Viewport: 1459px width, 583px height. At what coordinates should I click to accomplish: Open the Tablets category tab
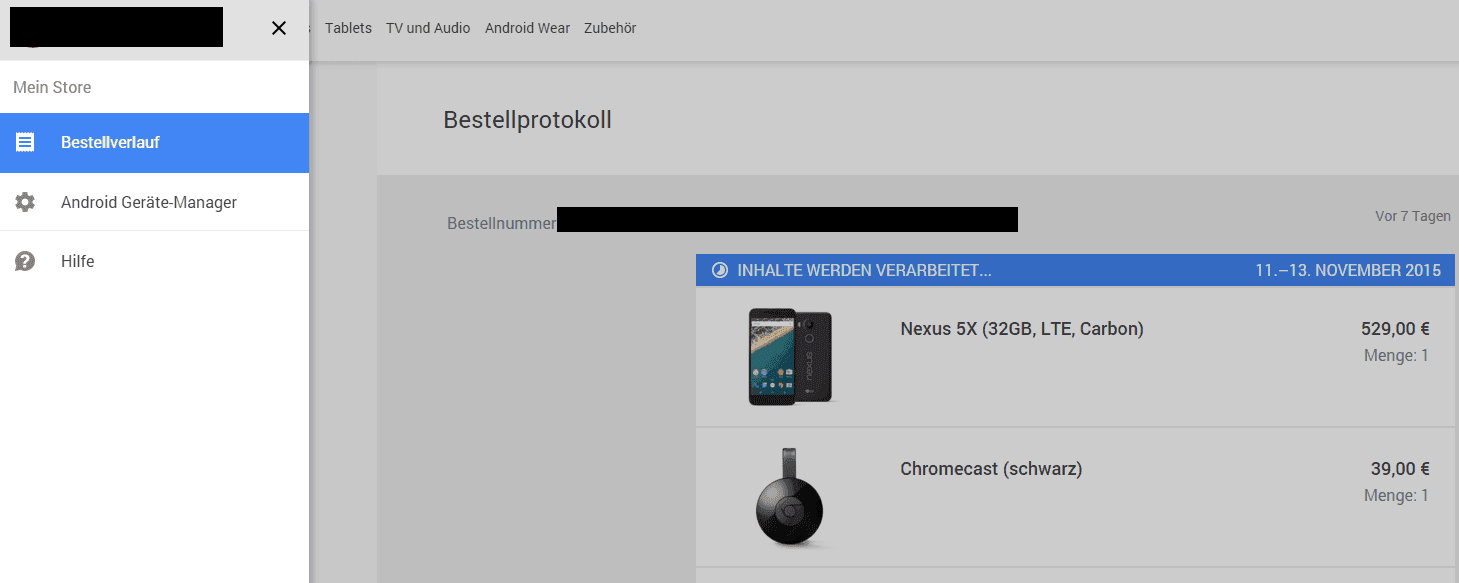coord(348,28)
